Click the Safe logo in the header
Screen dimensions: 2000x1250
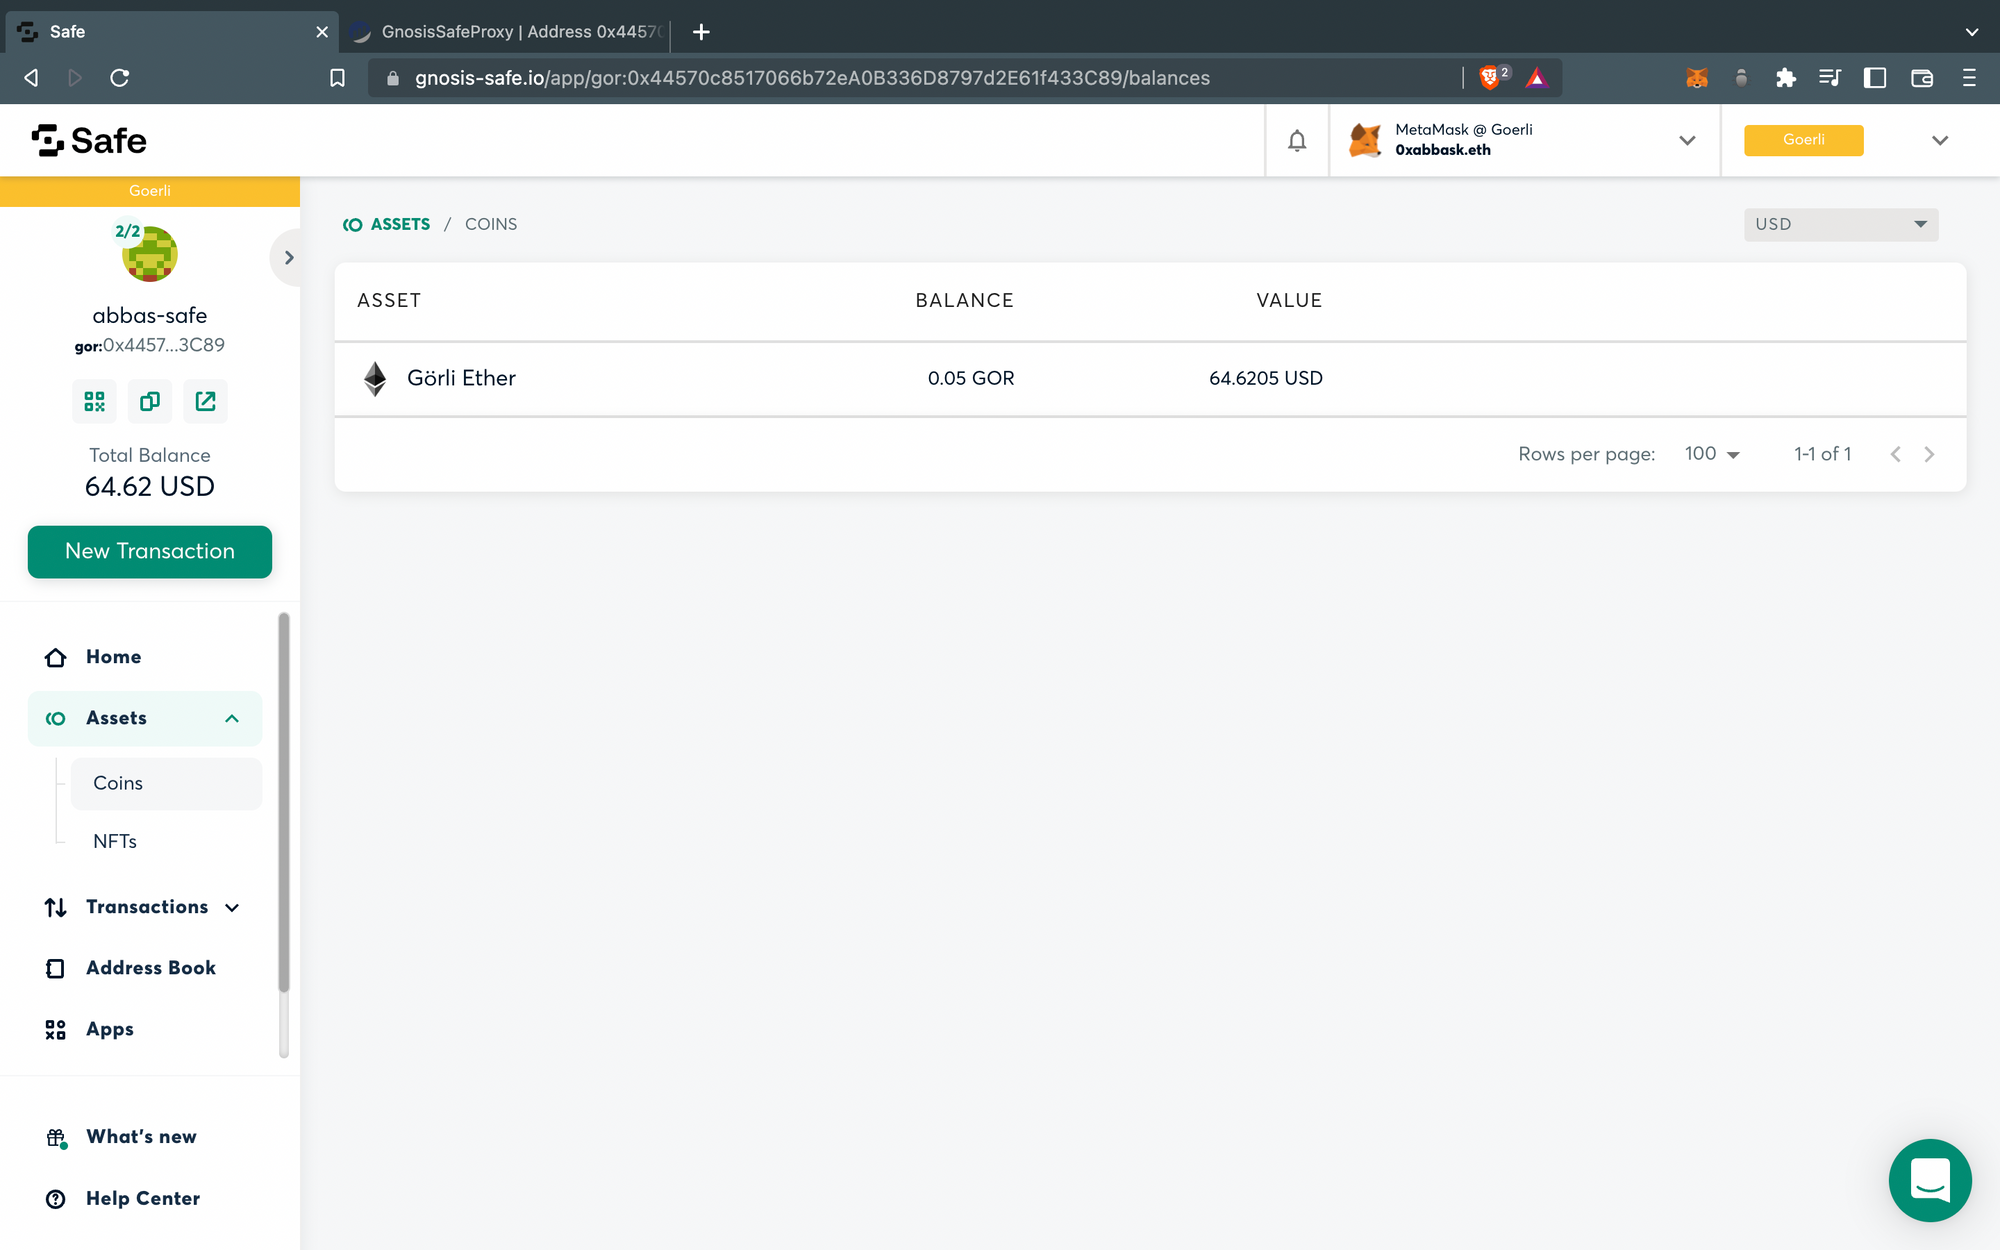(x=90, y=140)
